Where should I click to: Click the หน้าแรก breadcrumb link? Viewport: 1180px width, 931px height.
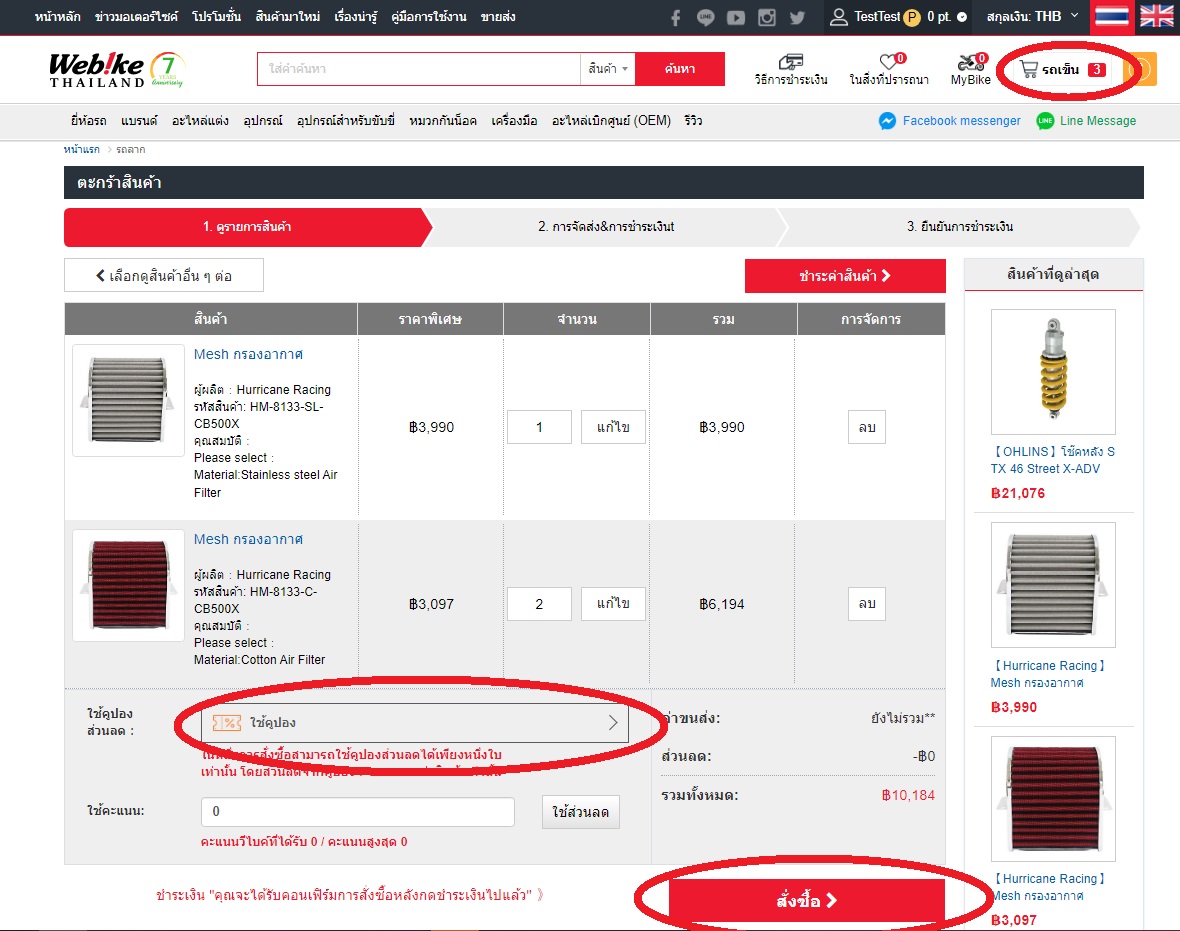(x=81, y=149)
